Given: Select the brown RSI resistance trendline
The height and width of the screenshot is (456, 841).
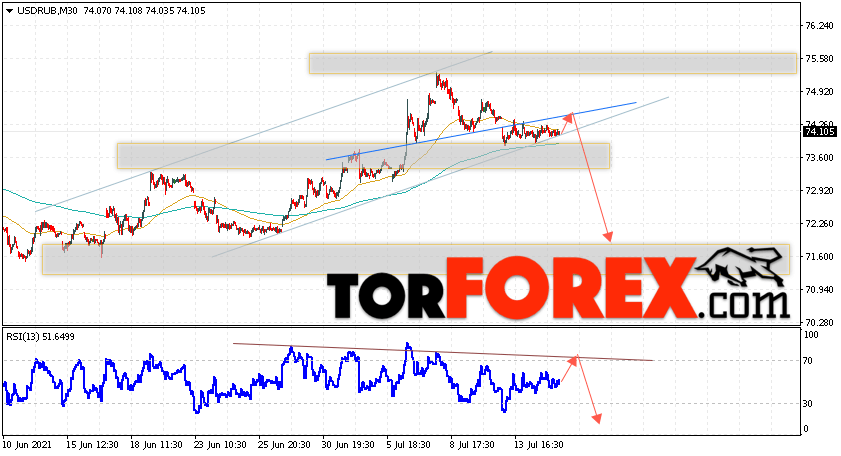Looking at the screenshot, I should (443, 352).
